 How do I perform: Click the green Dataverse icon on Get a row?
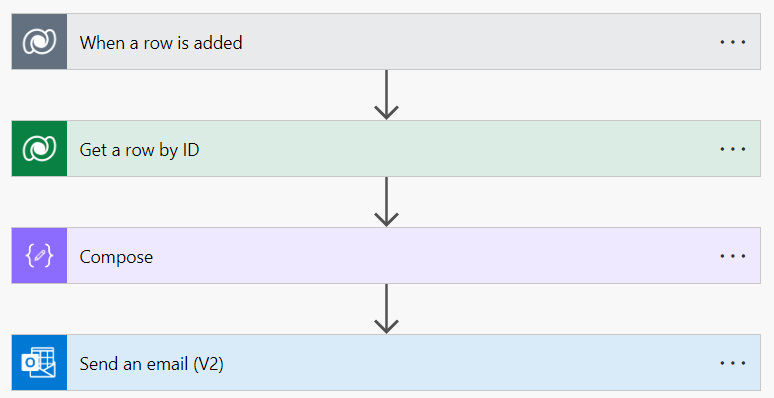tap(39, 149)
